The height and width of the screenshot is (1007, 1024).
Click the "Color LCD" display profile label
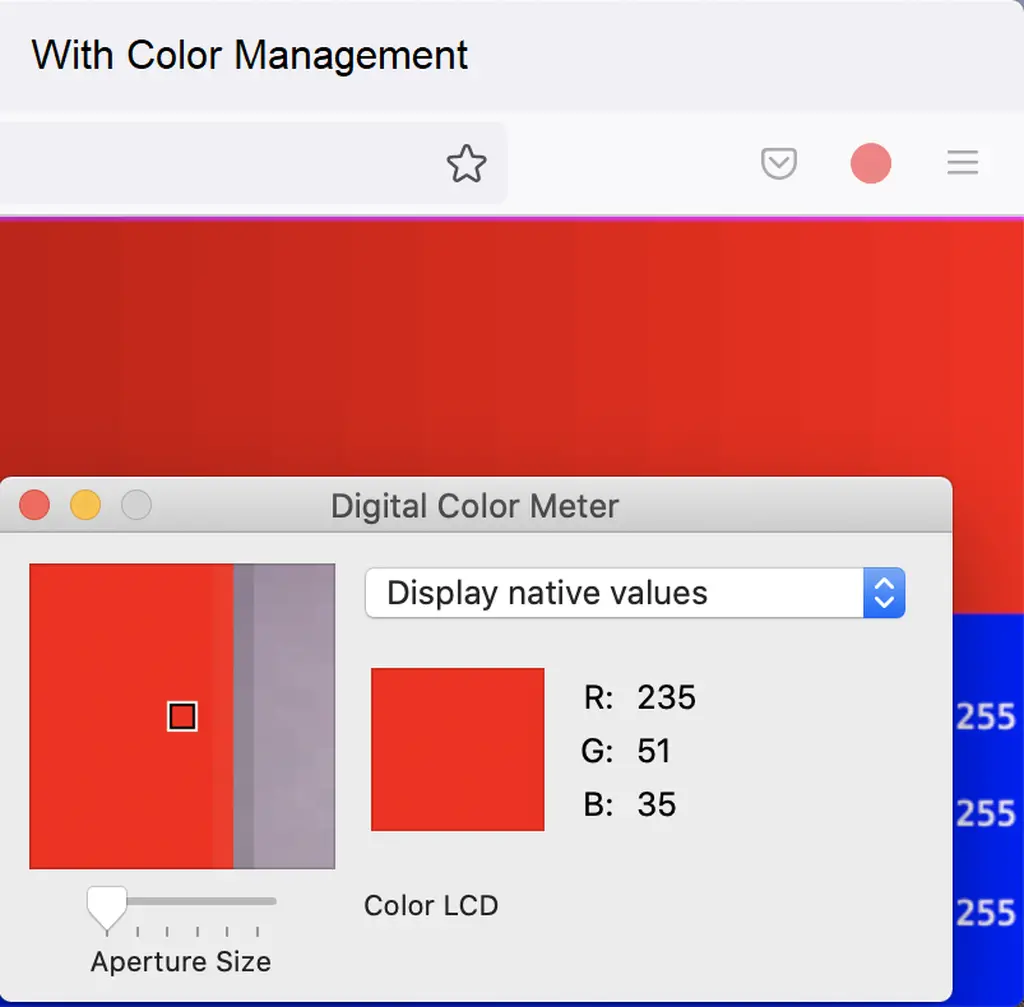pyautogui.click(x=431, y=906)
